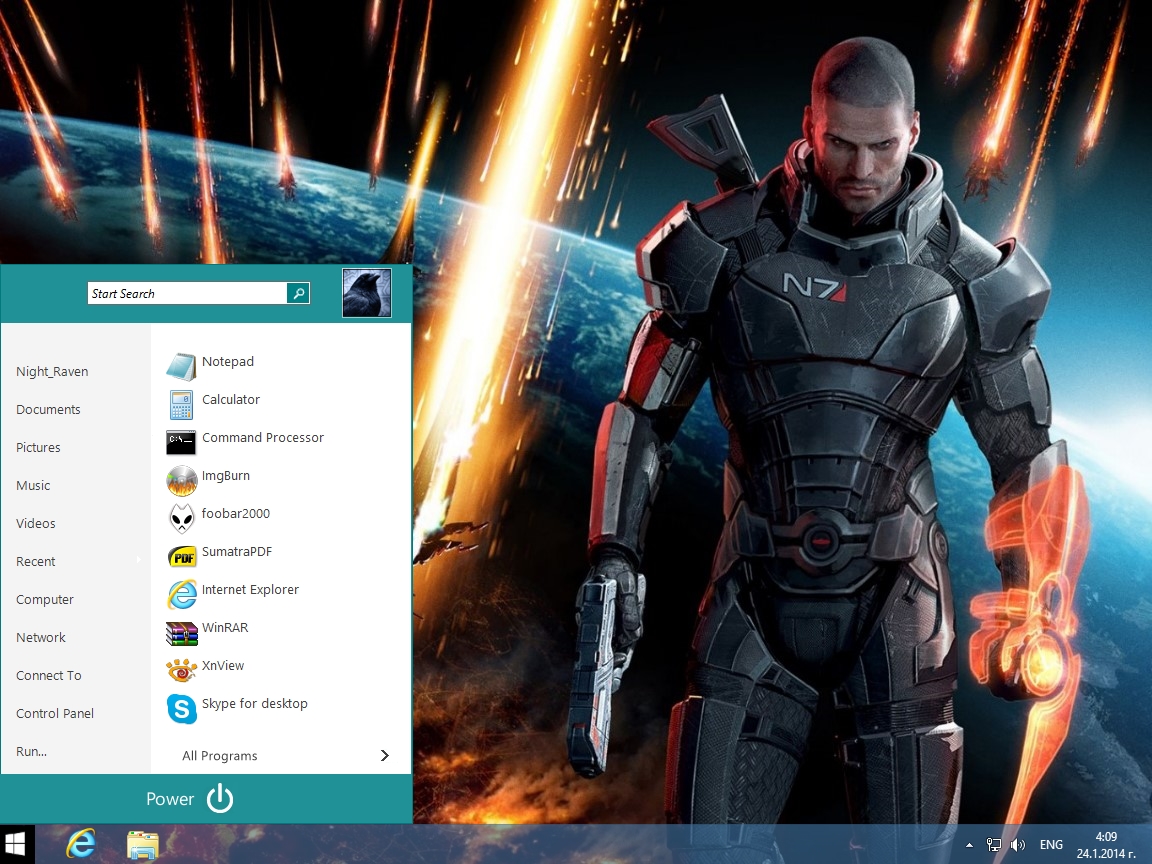Open the All Programs list label
This screenshot has width=1152, height=864.
[220, 755]
